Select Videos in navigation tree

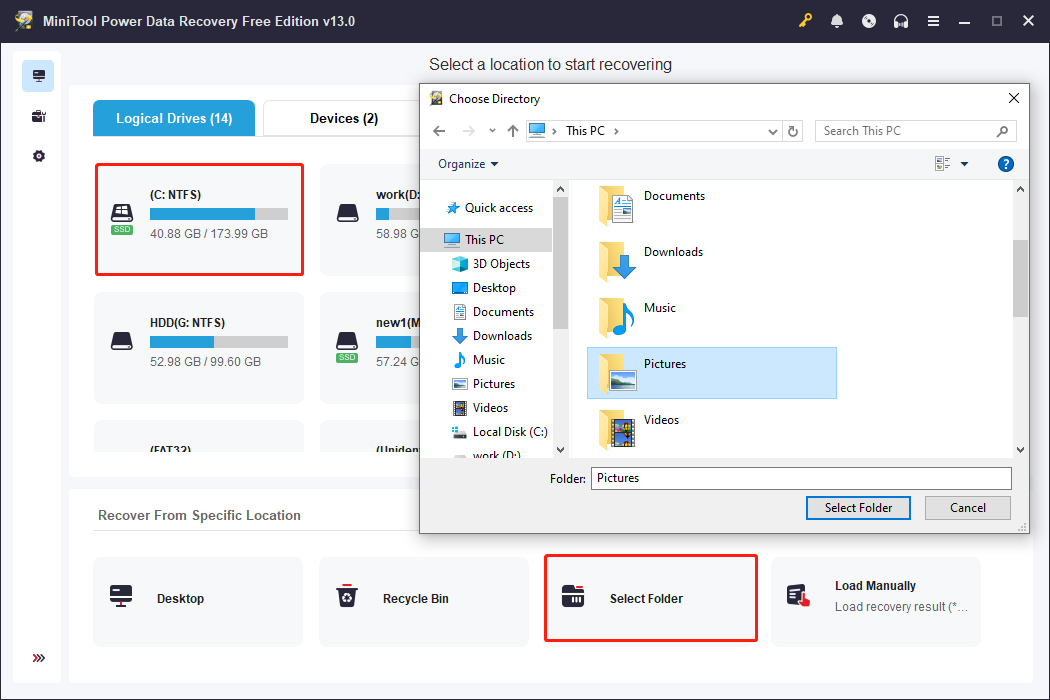(481, 409)
